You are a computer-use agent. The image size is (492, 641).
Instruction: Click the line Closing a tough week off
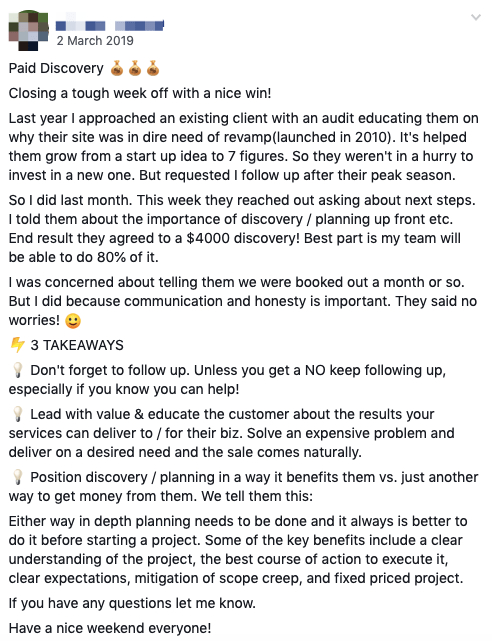140,93
